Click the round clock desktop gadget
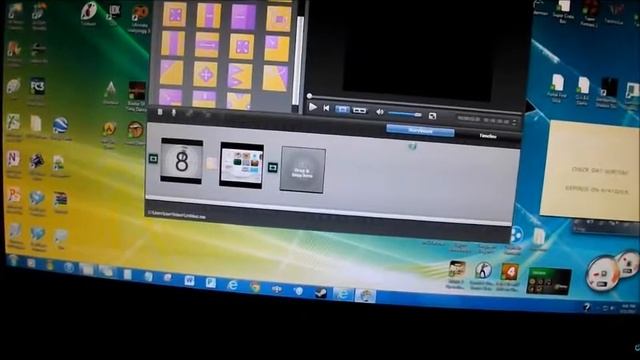The image size is (640, 360). coord(603,273)
